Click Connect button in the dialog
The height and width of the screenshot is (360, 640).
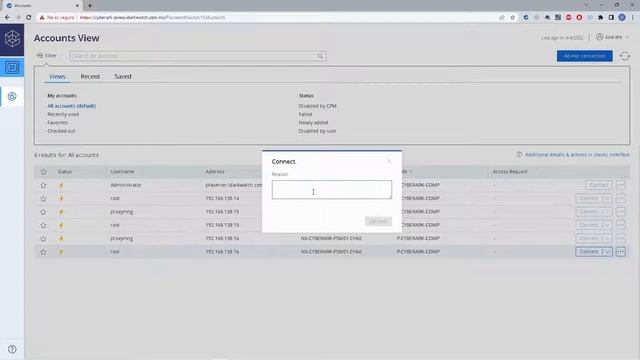pyautogui.click(x=378, y=221)
